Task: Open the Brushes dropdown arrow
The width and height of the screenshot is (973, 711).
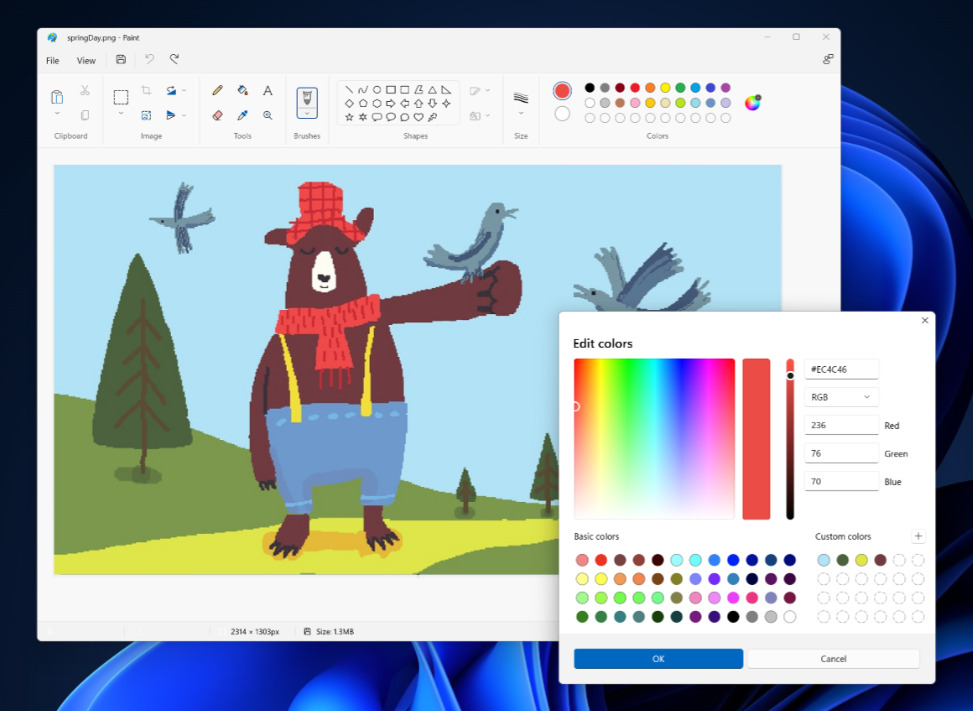Action: click(x=307, y=114)
